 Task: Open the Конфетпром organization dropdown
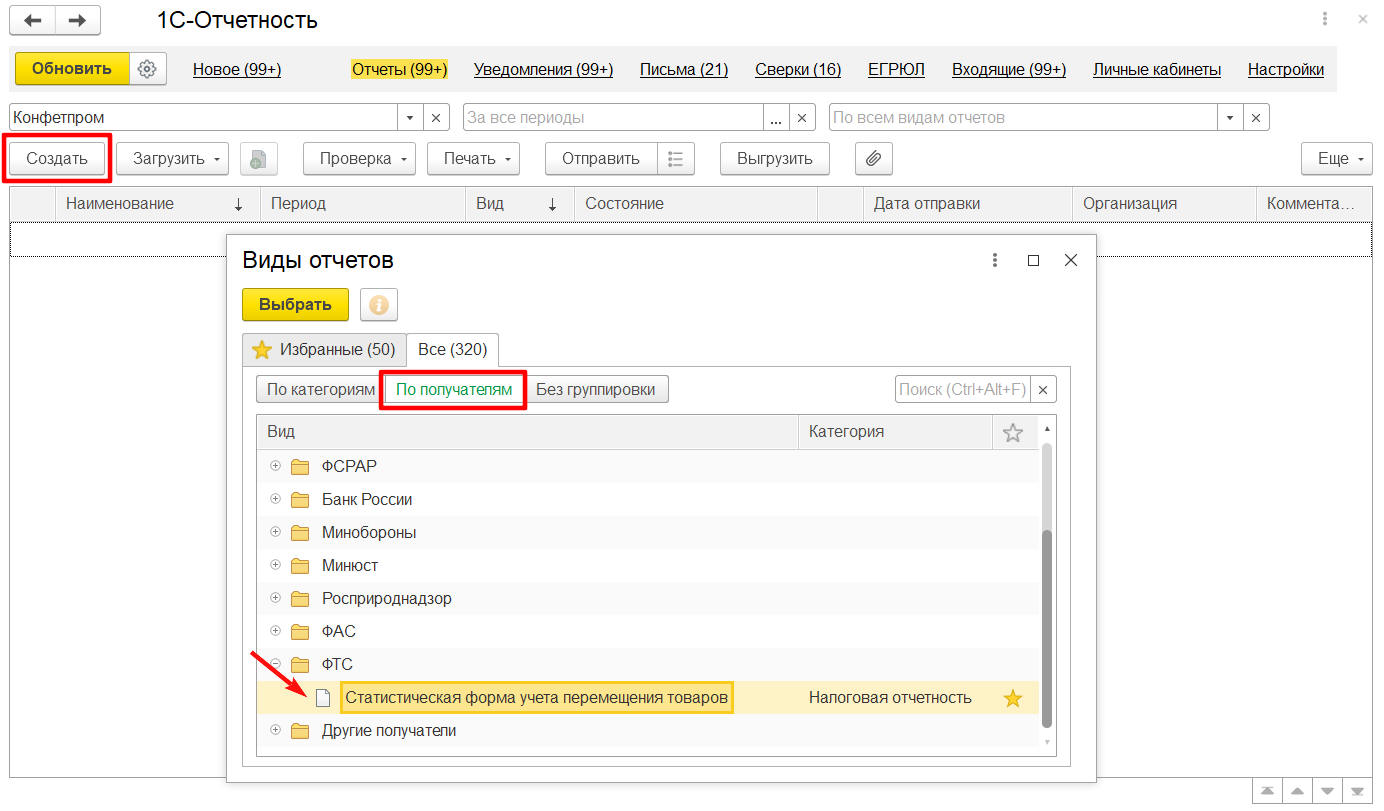410,117
